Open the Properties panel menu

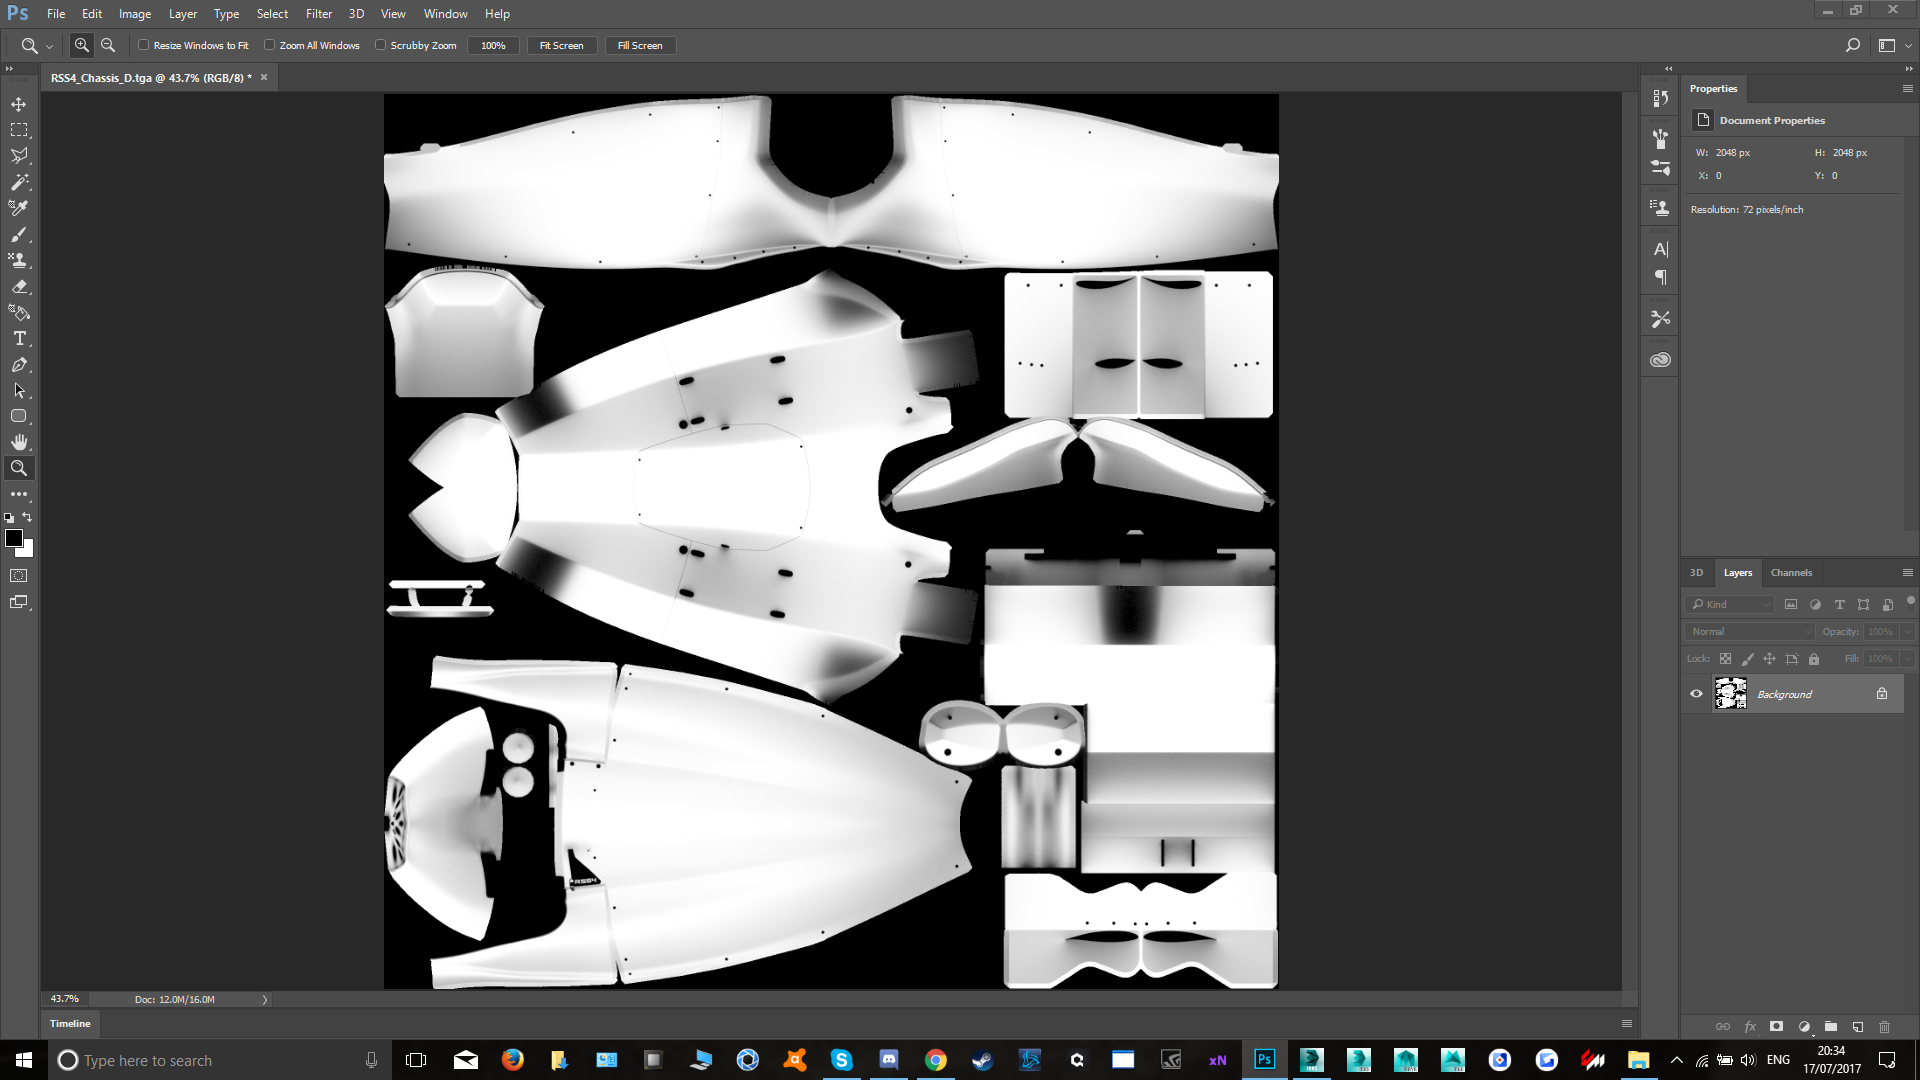pyautogui.click(x=1907, y=88)
